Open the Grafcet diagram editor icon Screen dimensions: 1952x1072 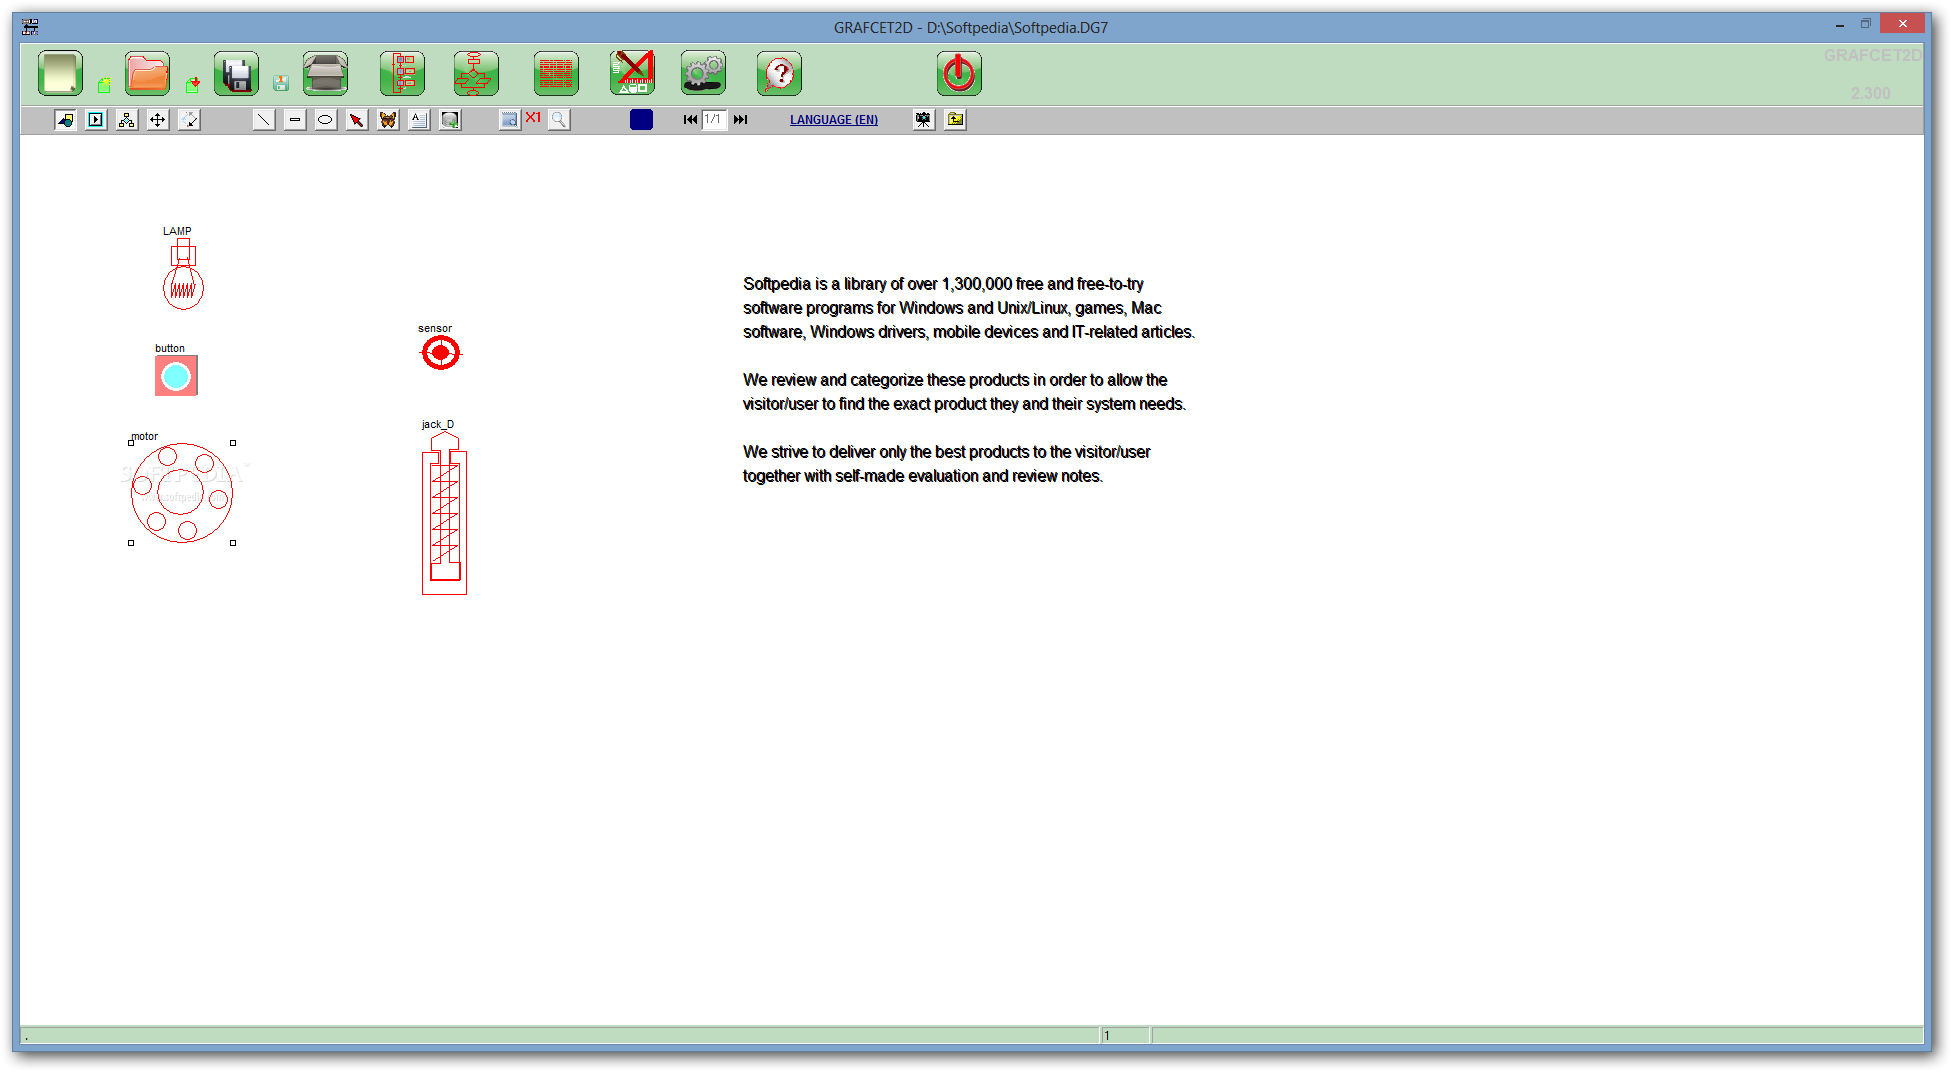coord(402,74)
